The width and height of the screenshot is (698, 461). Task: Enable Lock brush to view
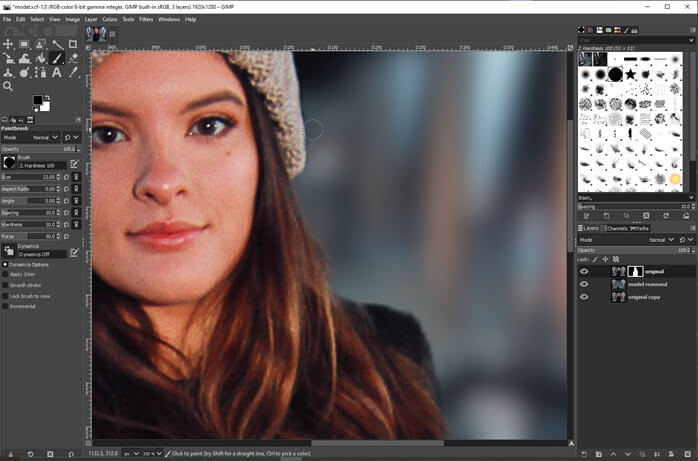coord(5,296)
